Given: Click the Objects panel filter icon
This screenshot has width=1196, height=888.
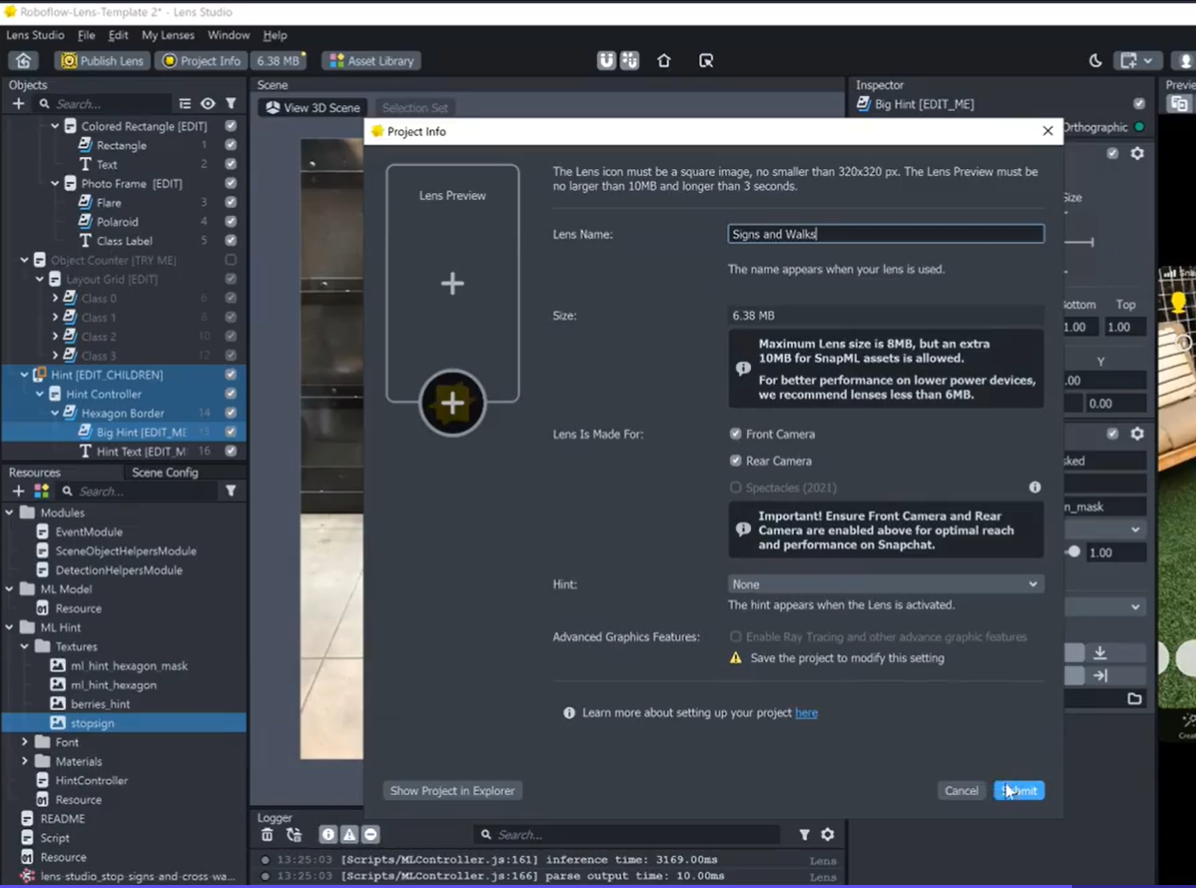Looking at the screenshot, I should pyautogui.click(x=230, y=104).
